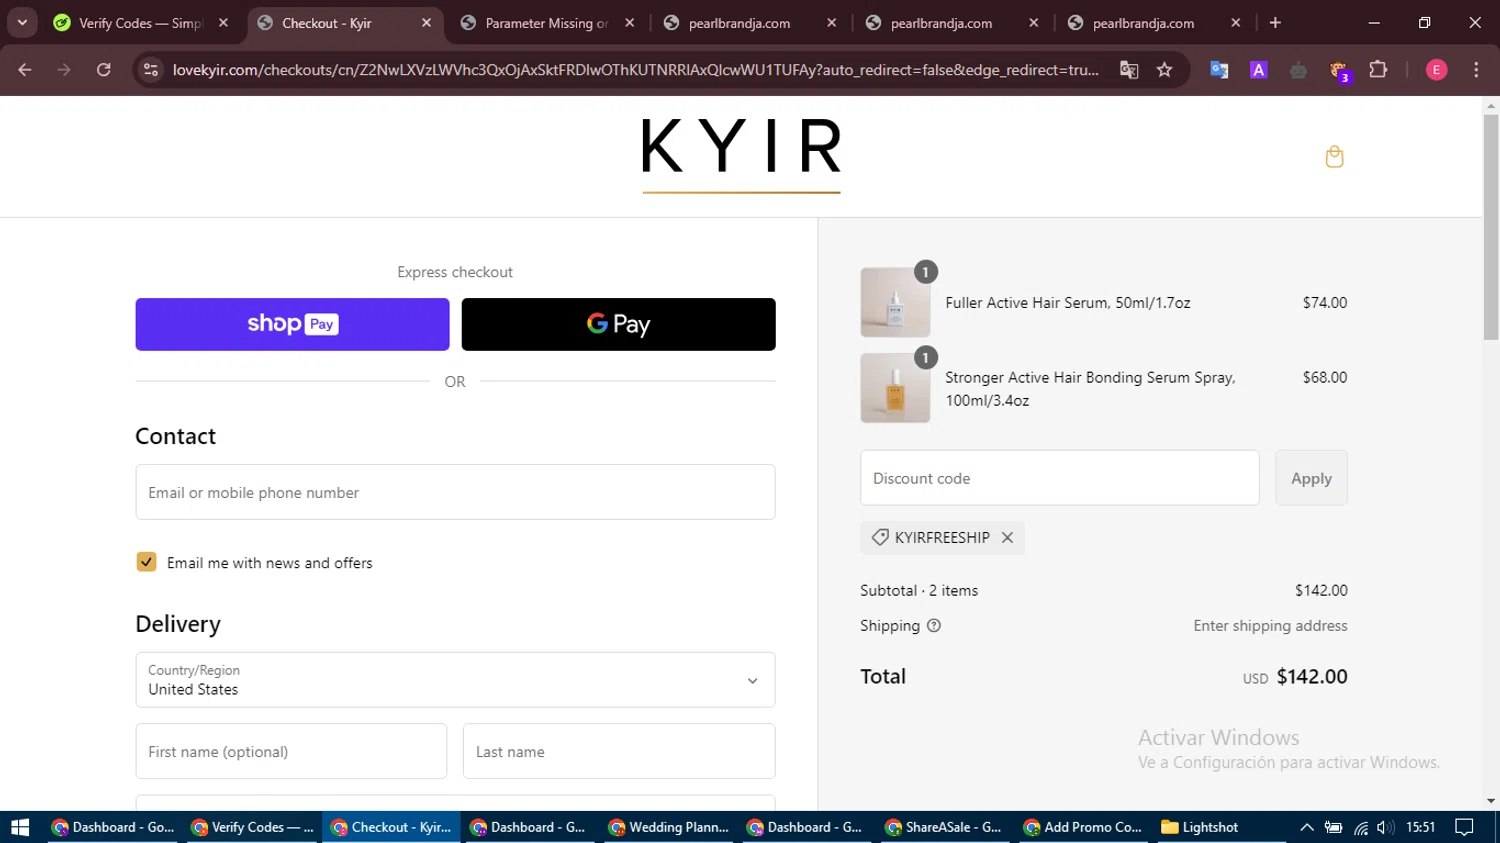Click the KYIRFREESHIP discount tag
Screen dimensions: 1500x843
[942, 538]
